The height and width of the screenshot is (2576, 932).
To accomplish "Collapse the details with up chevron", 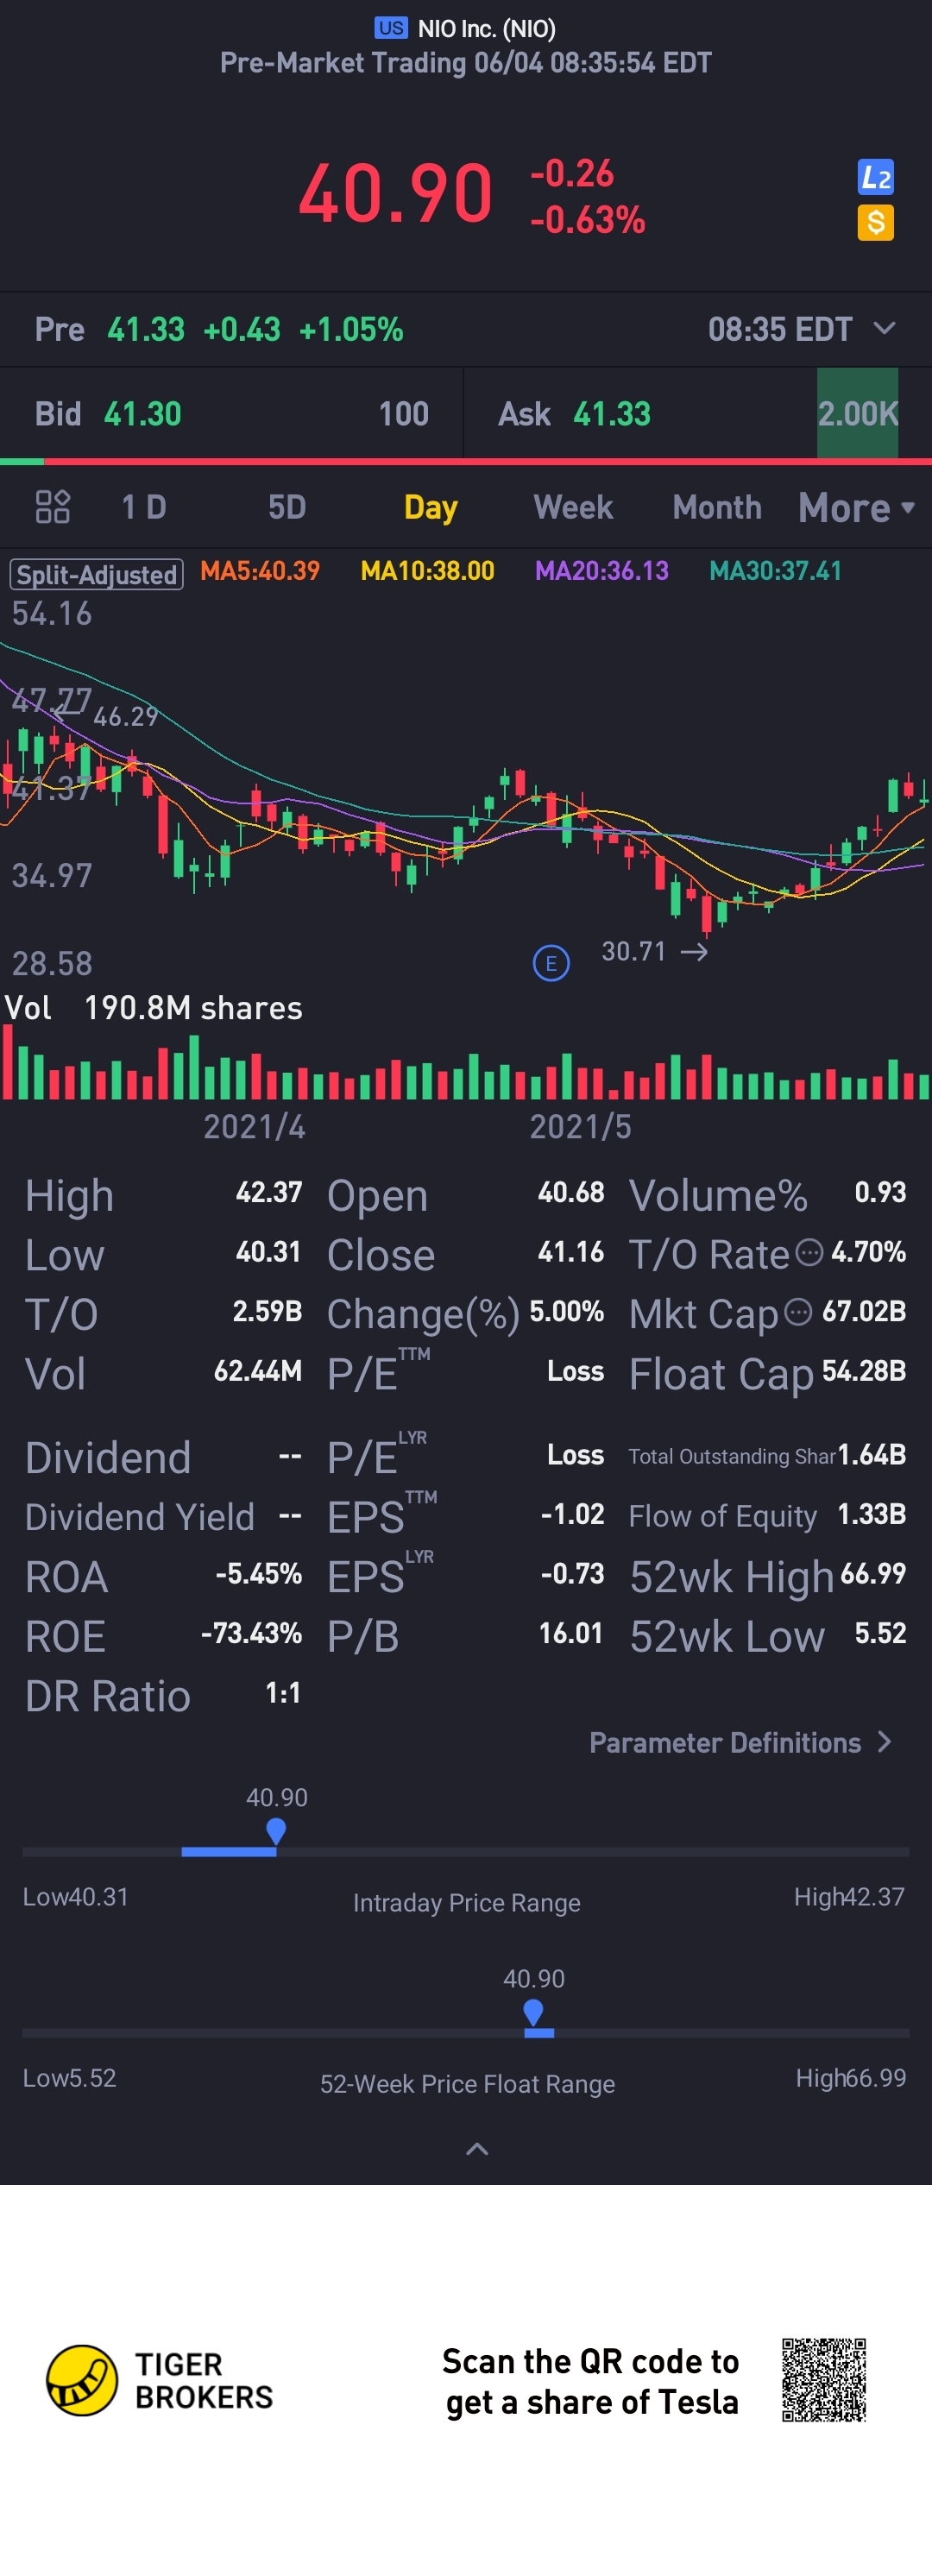I will tap(478, 2149).
